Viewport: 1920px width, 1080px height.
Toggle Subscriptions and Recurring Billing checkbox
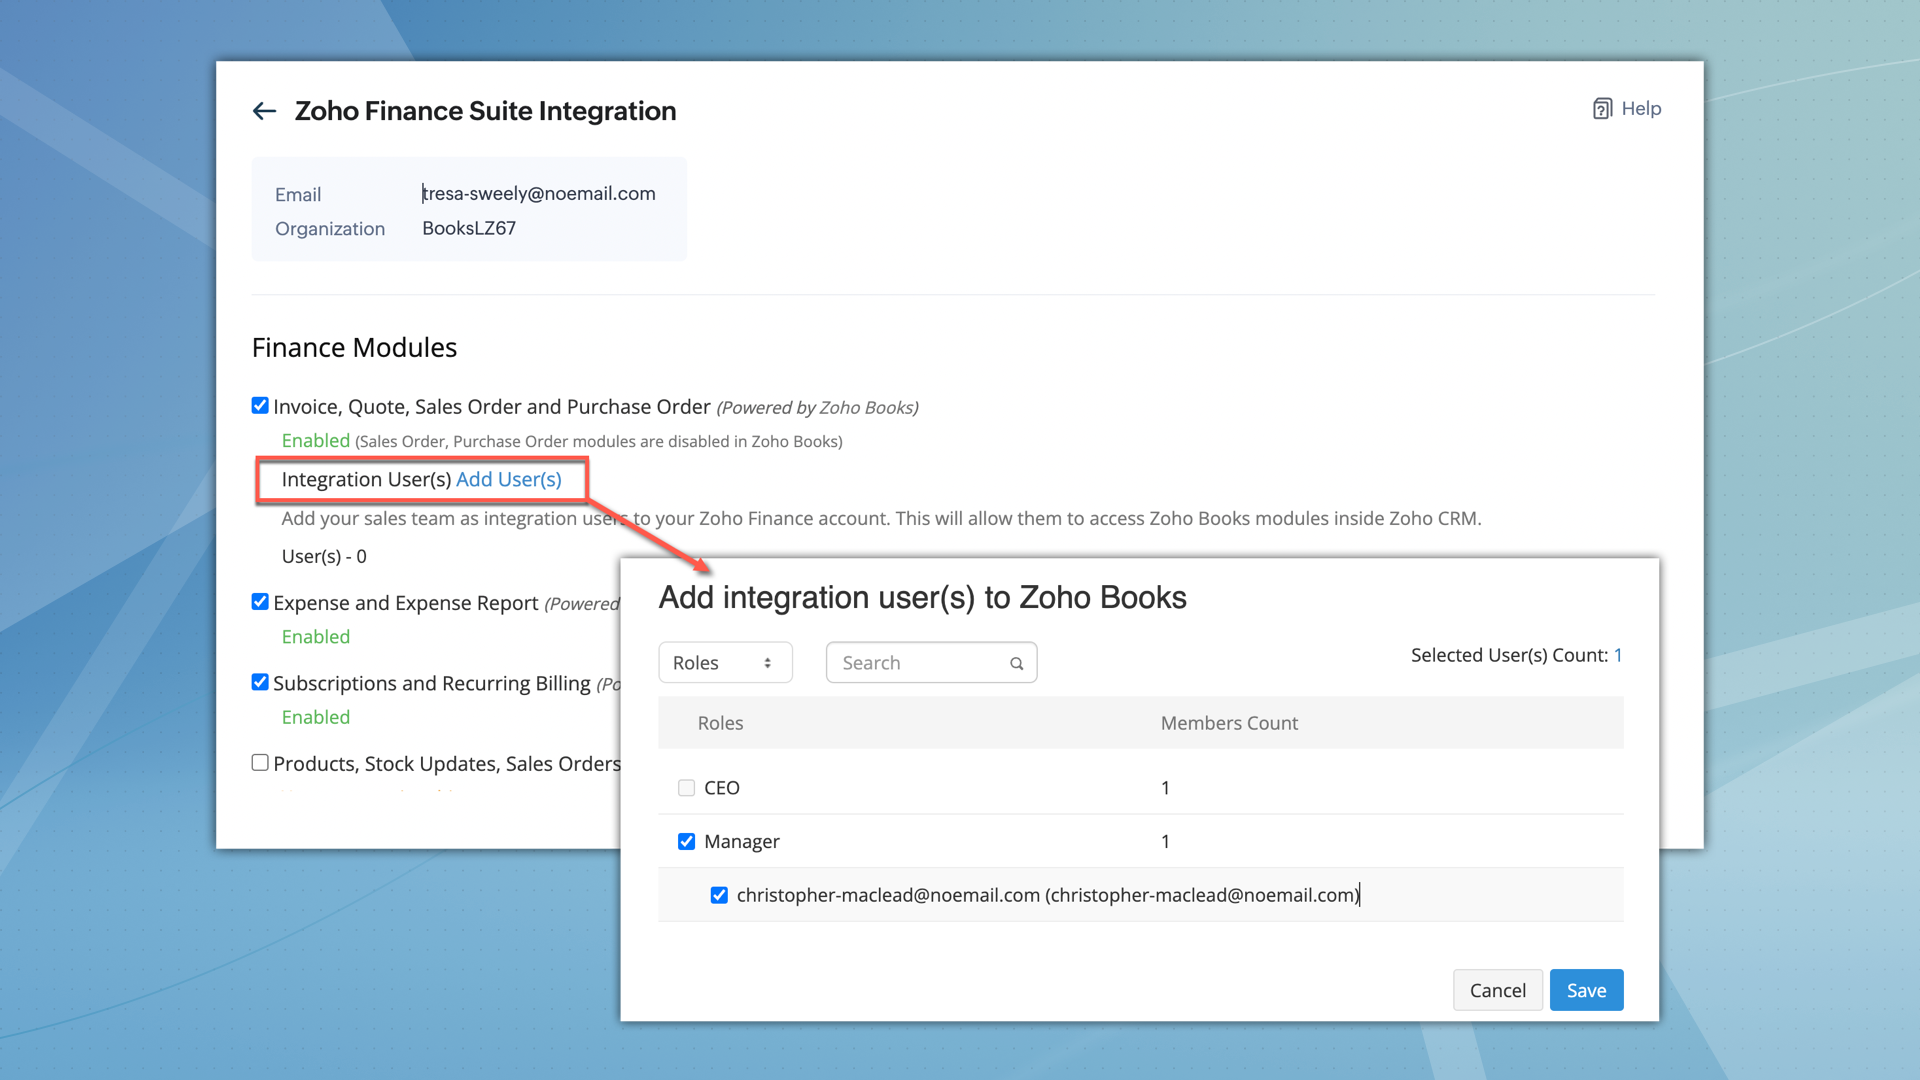click(260, 682)
